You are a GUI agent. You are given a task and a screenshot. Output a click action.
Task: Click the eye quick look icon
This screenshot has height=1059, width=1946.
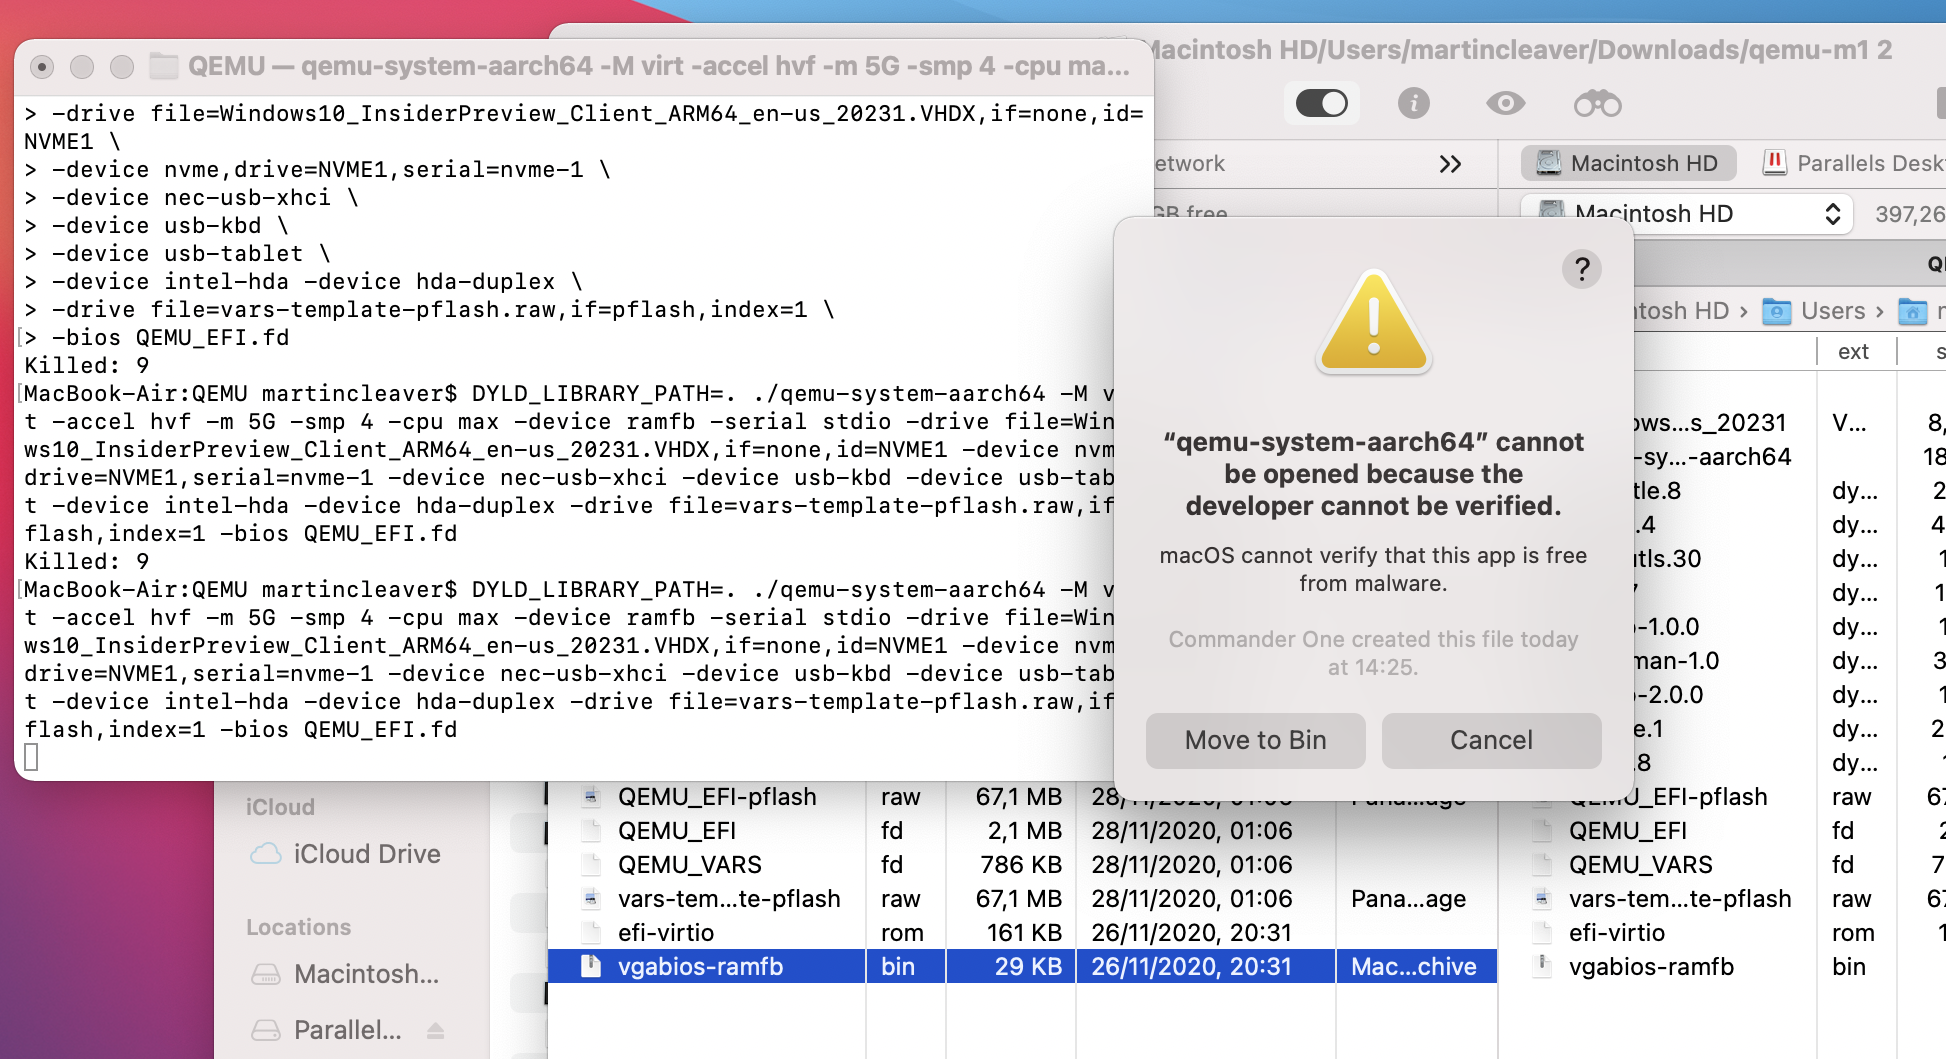click(1505, 103)
